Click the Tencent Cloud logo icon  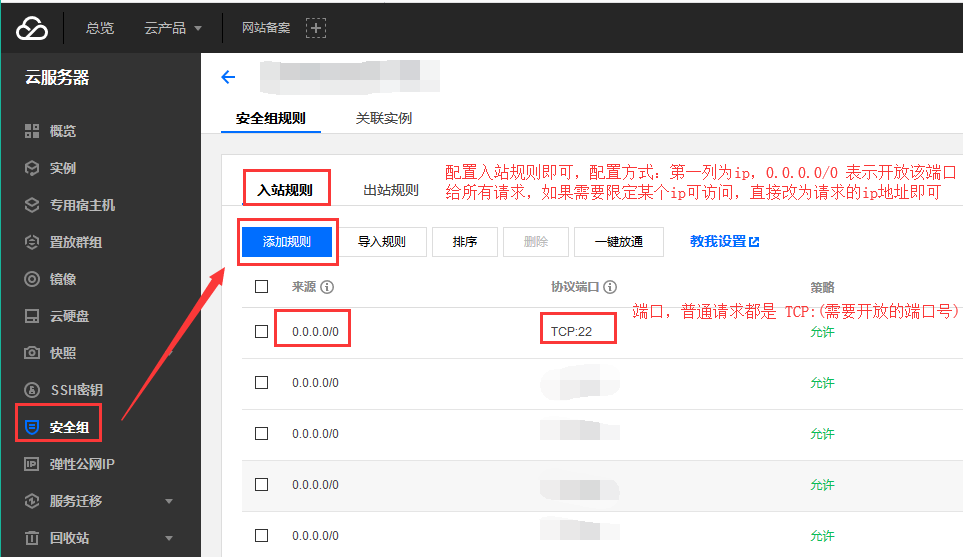click(31, 28)
